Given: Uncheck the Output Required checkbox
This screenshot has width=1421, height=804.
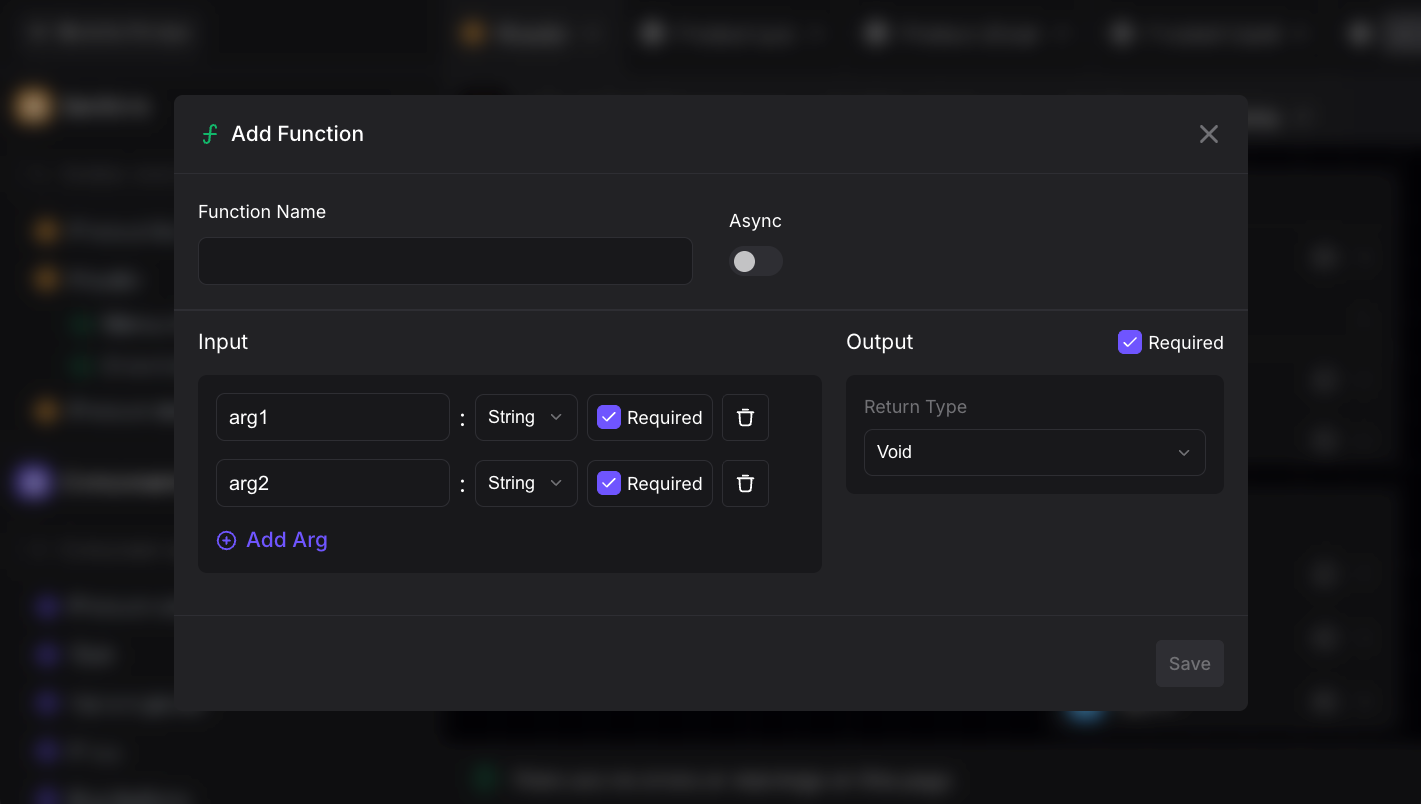Looking at the screenshot, I should [x=1130, y=342].
